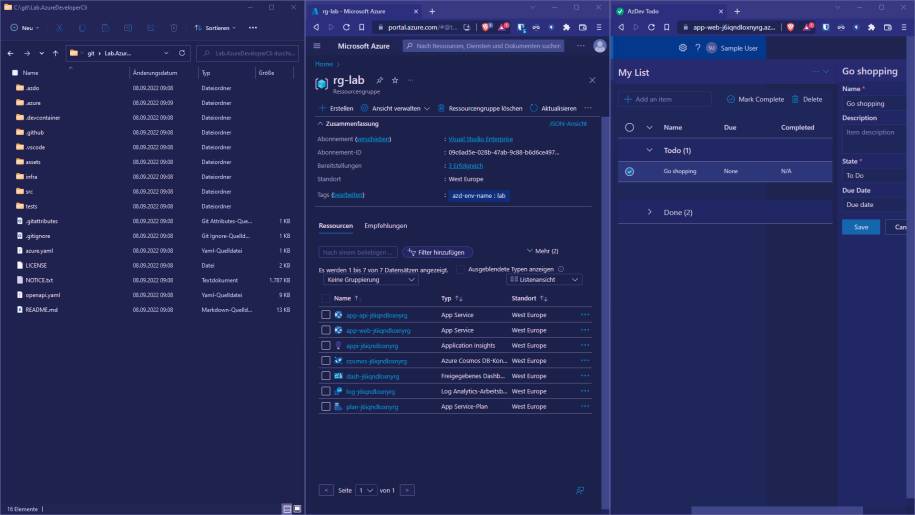Open the File Explorer more options ellipsis

(253, 27)
